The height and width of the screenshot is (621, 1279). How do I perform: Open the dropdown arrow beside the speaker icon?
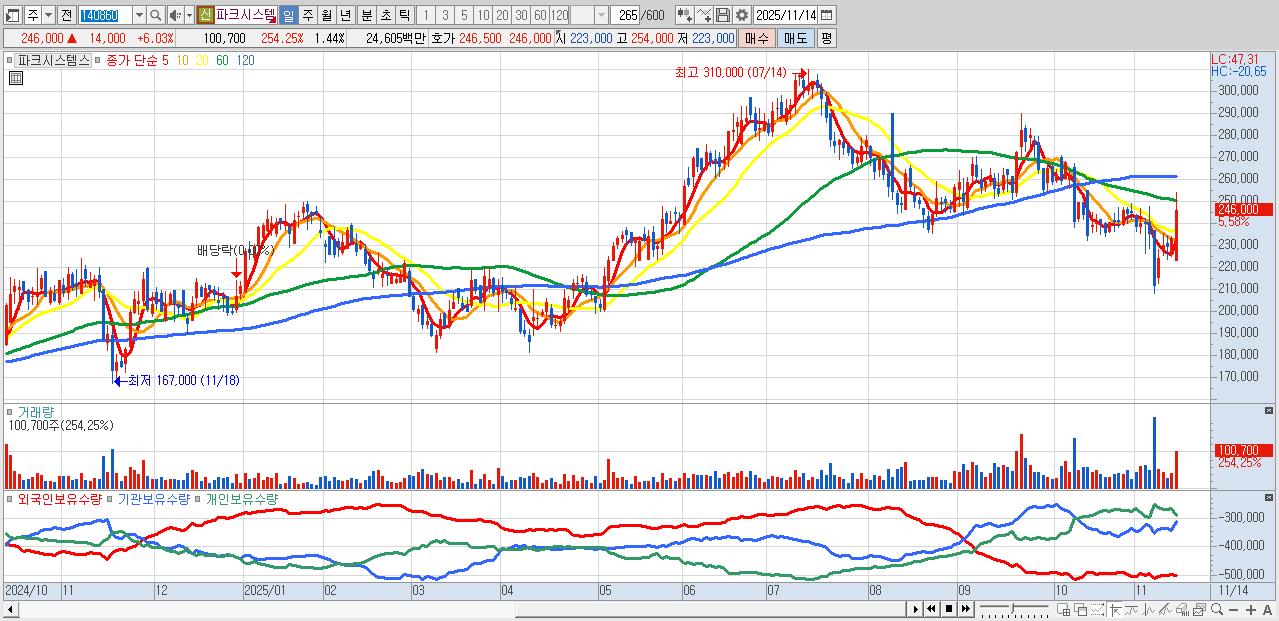[x=190, y=15]
